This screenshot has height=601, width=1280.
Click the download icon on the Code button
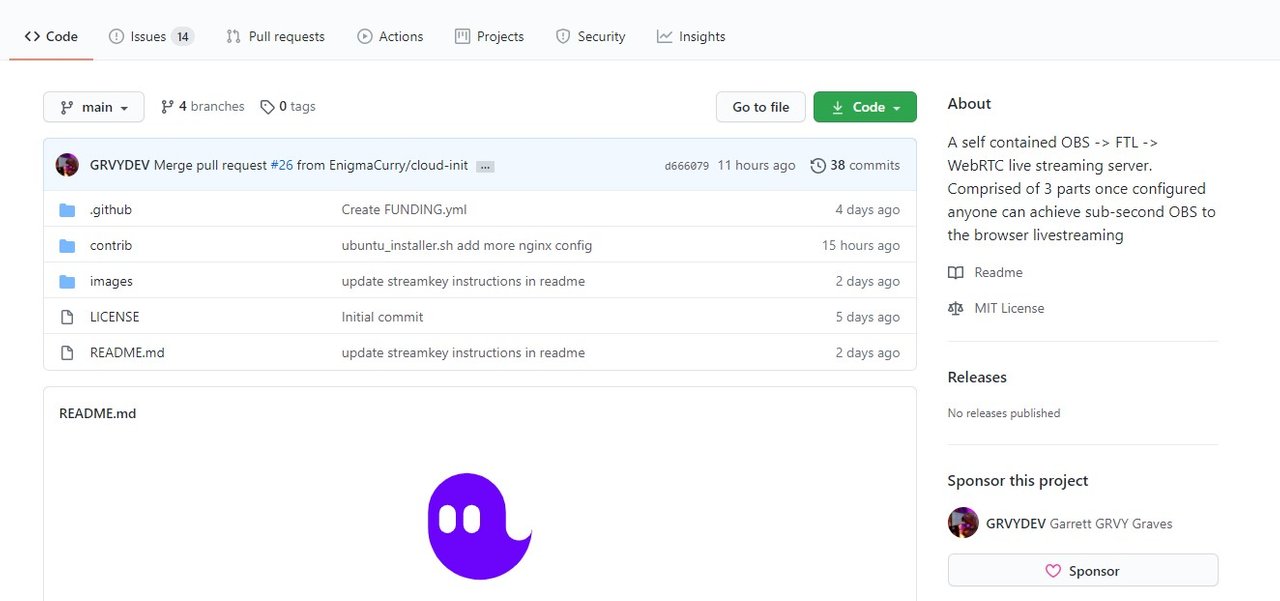[838, 108]
